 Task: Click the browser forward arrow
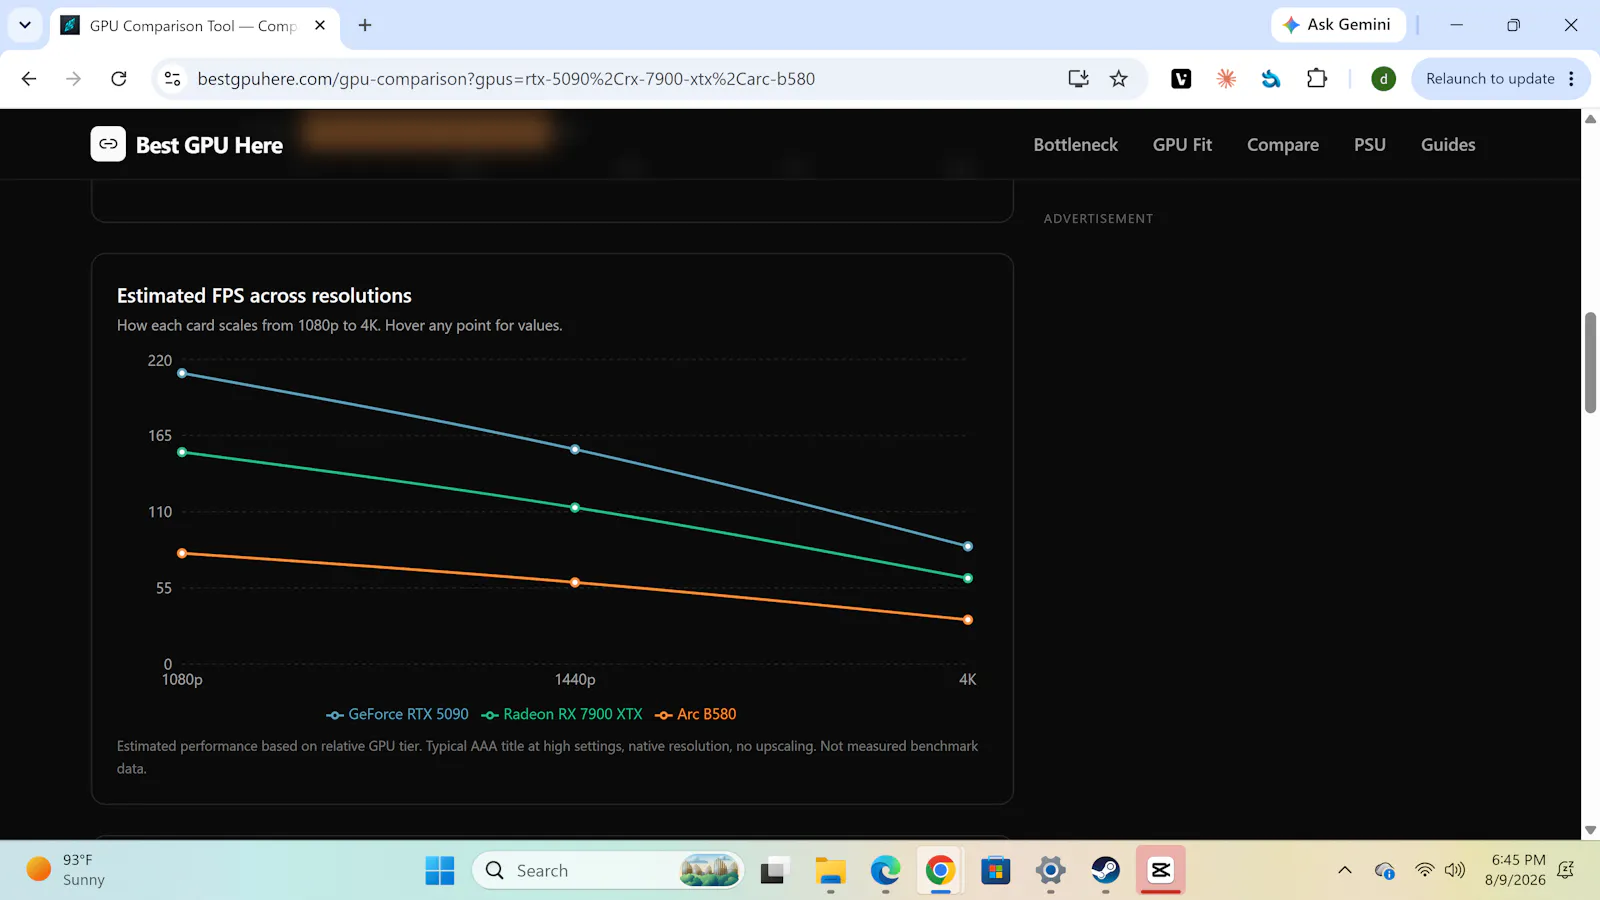click(x=73, y=79)
